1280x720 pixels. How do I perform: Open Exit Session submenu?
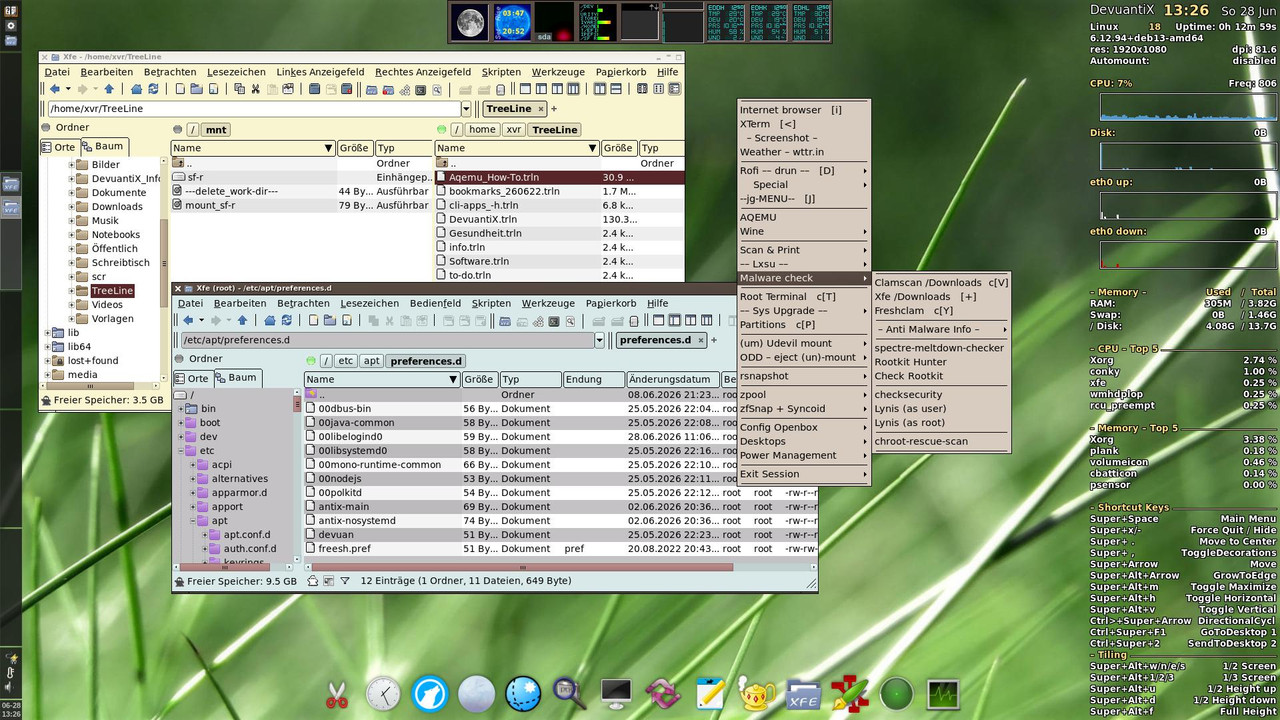[804, 474]
